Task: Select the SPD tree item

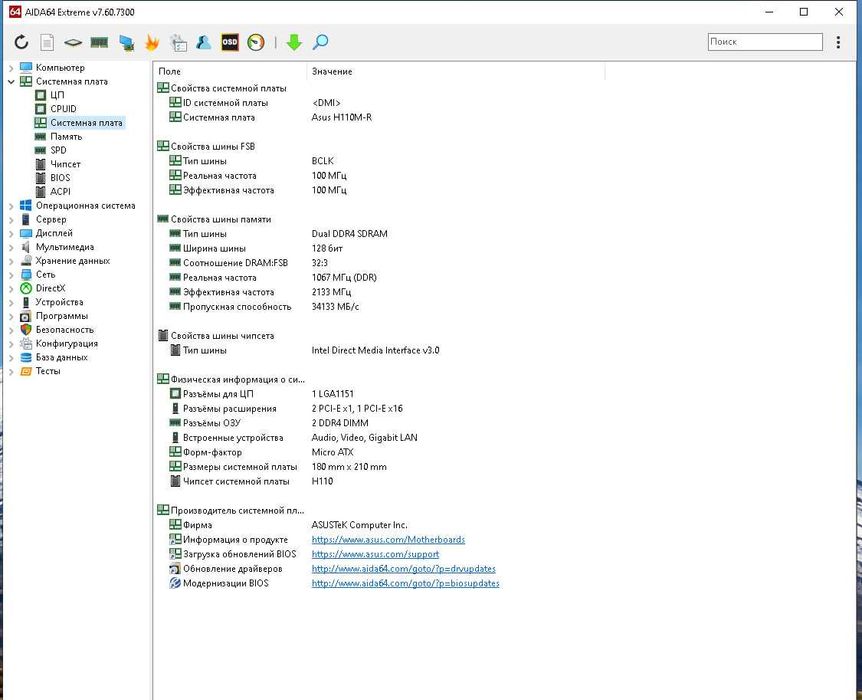Action: pos(58,150)
